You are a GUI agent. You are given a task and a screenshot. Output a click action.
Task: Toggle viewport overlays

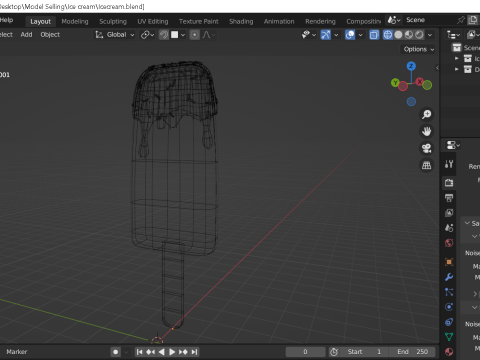click(350, 35)
